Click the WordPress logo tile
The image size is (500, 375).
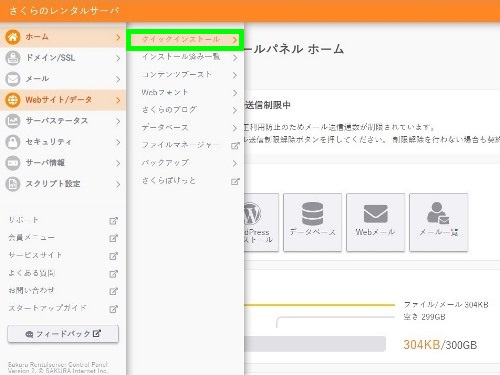click(x=261, y=222)
